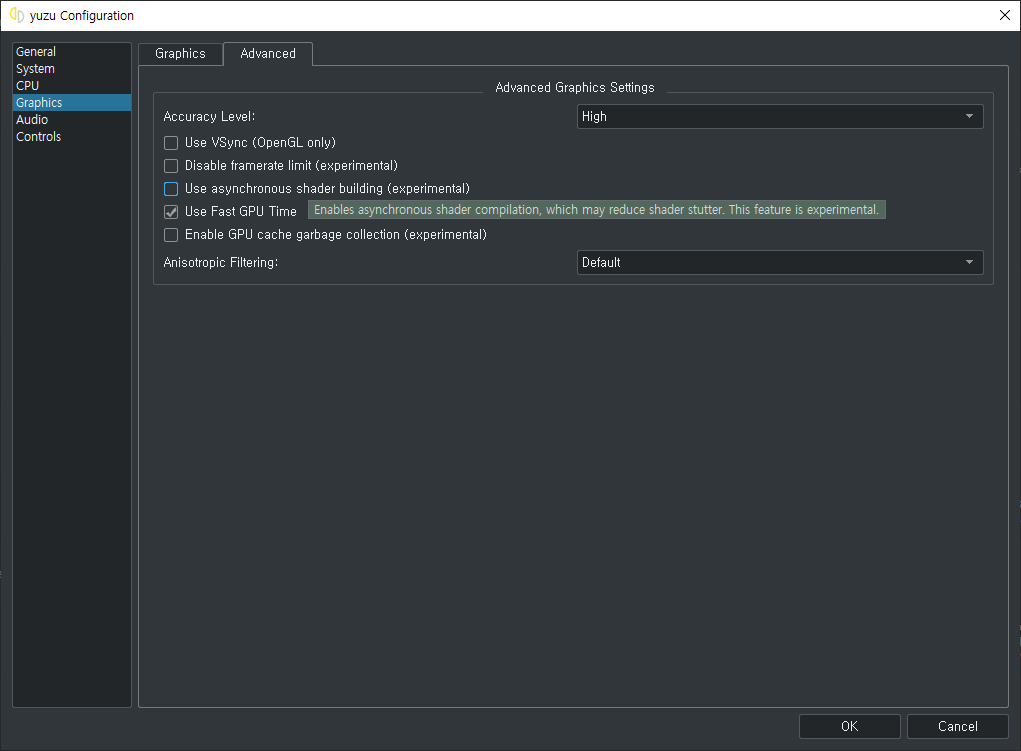Viewport: 1021px width, 751px height.
Task: Open the Anisotropic Filtering dropdown
Action: (x=779, y=262)
